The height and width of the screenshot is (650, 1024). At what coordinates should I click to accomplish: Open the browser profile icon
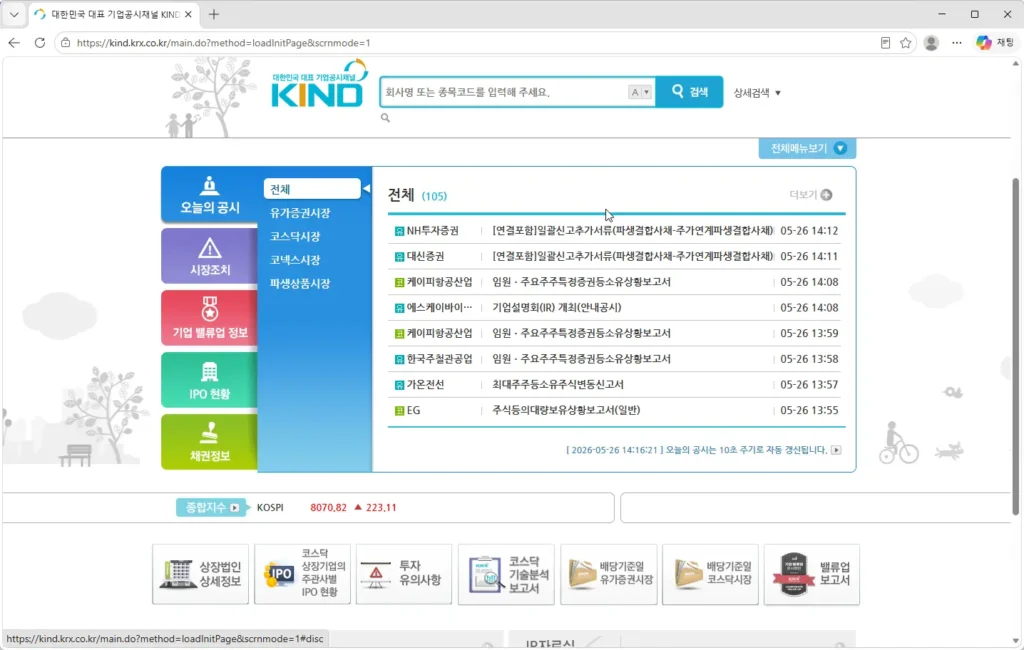tap(931, 42)
